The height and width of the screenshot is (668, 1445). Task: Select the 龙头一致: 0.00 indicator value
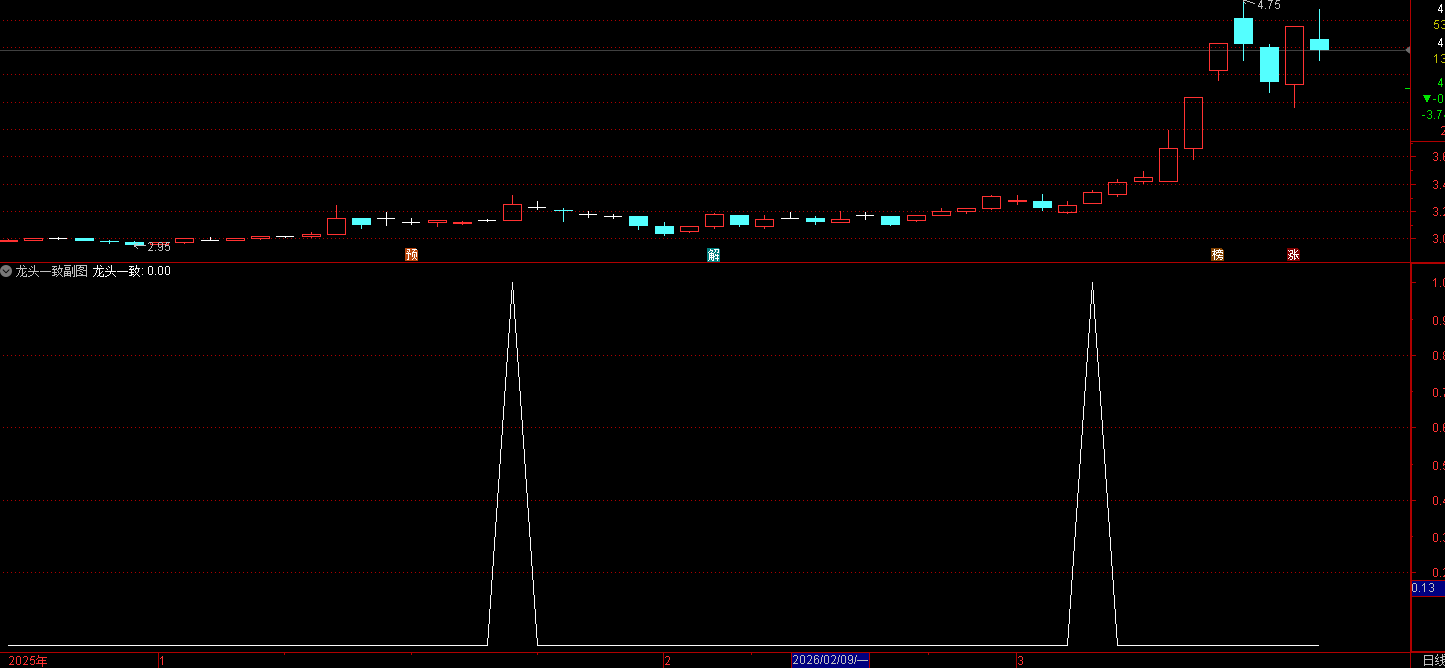click(x=132, y=271)
